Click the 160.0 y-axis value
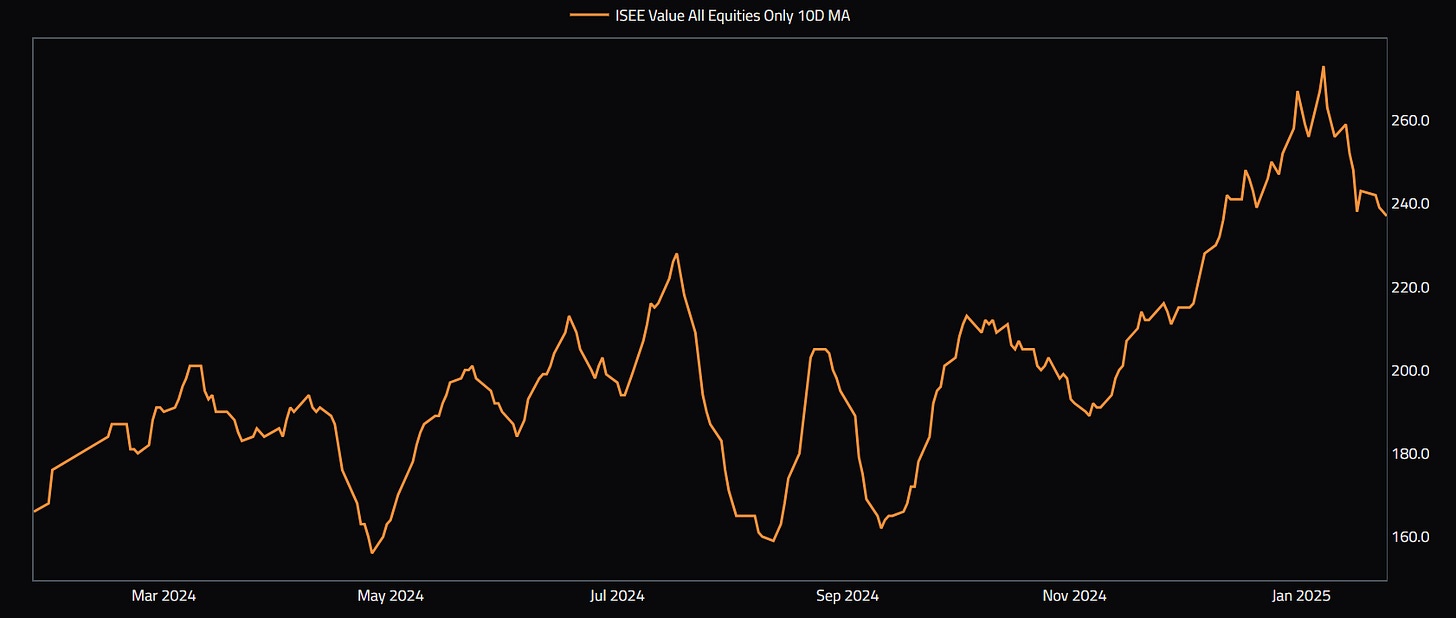This screenshot has width=1456, height=618. click(1412, 537)
